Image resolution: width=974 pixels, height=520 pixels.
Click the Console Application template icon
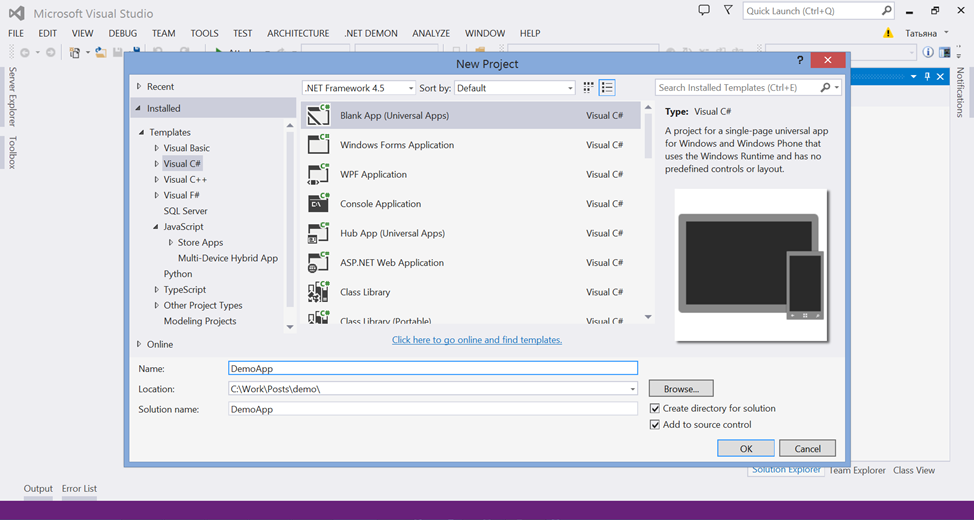point(319,204)
